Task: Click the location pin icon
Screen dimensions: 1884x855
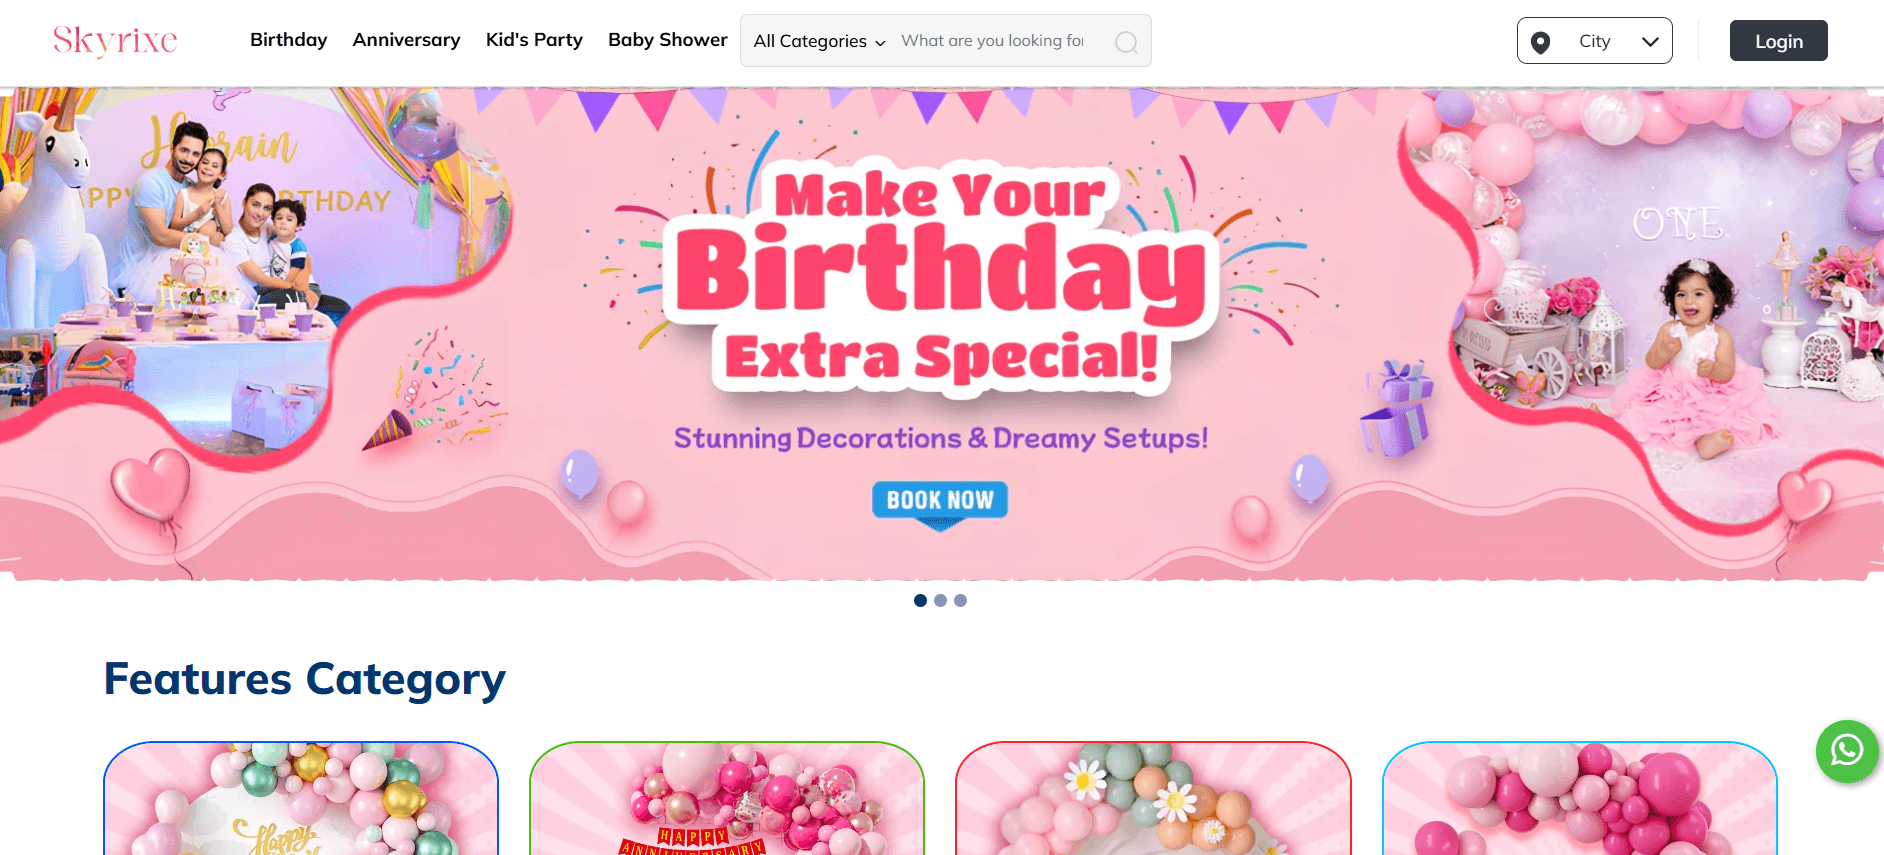Action: pos(1541,42)
